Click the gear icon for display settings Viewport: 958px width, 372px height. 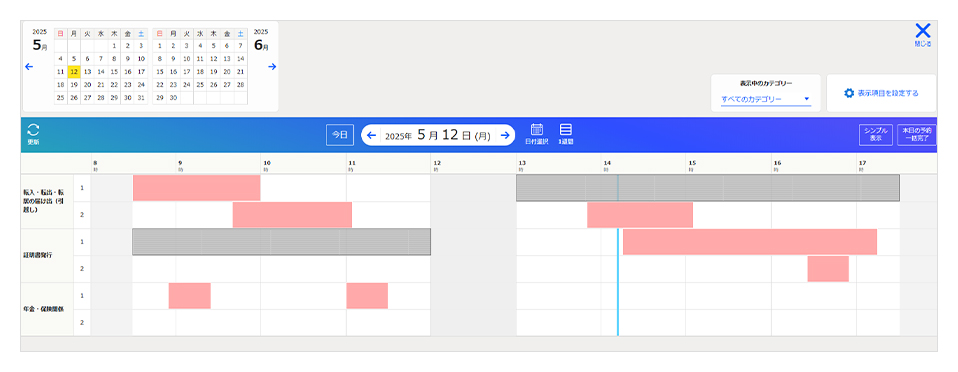(849, 93)
